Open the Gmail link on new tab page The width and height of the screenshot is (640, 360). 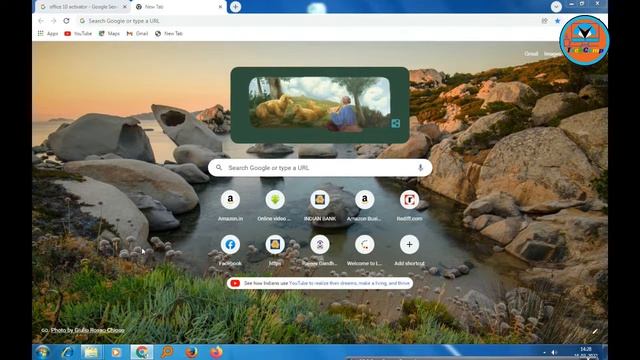pos(531,54)
